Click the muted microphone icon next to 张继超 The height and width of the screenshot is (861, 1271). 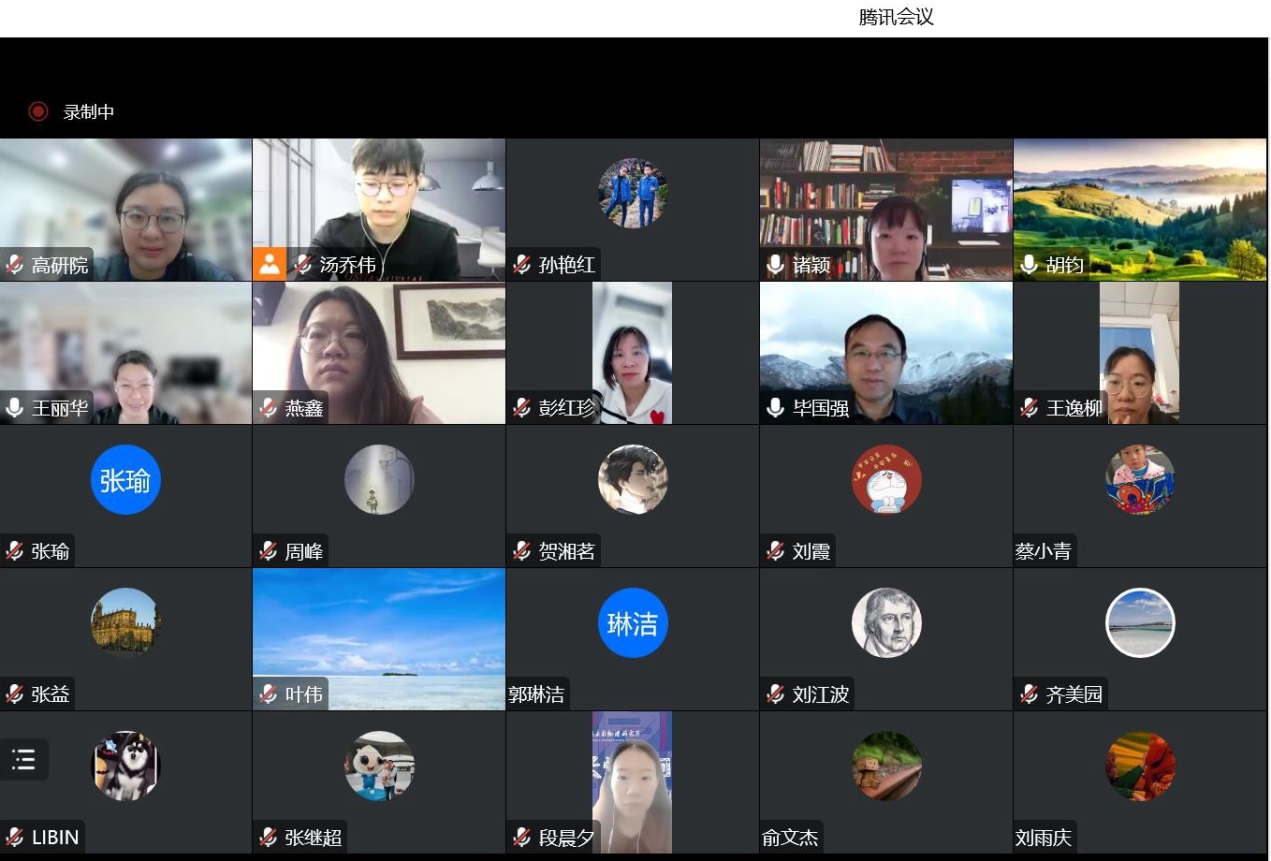point(268,837)
